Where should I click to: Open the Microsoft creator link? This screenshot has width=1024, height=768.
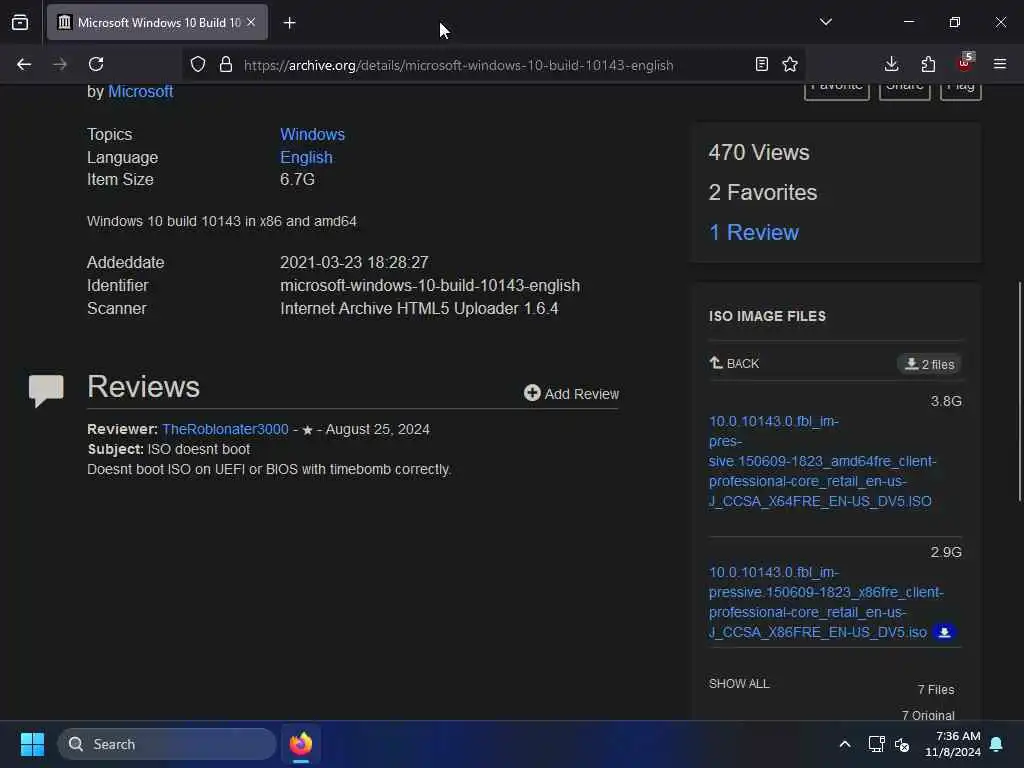pyautogui.click(x=140, y=91)
